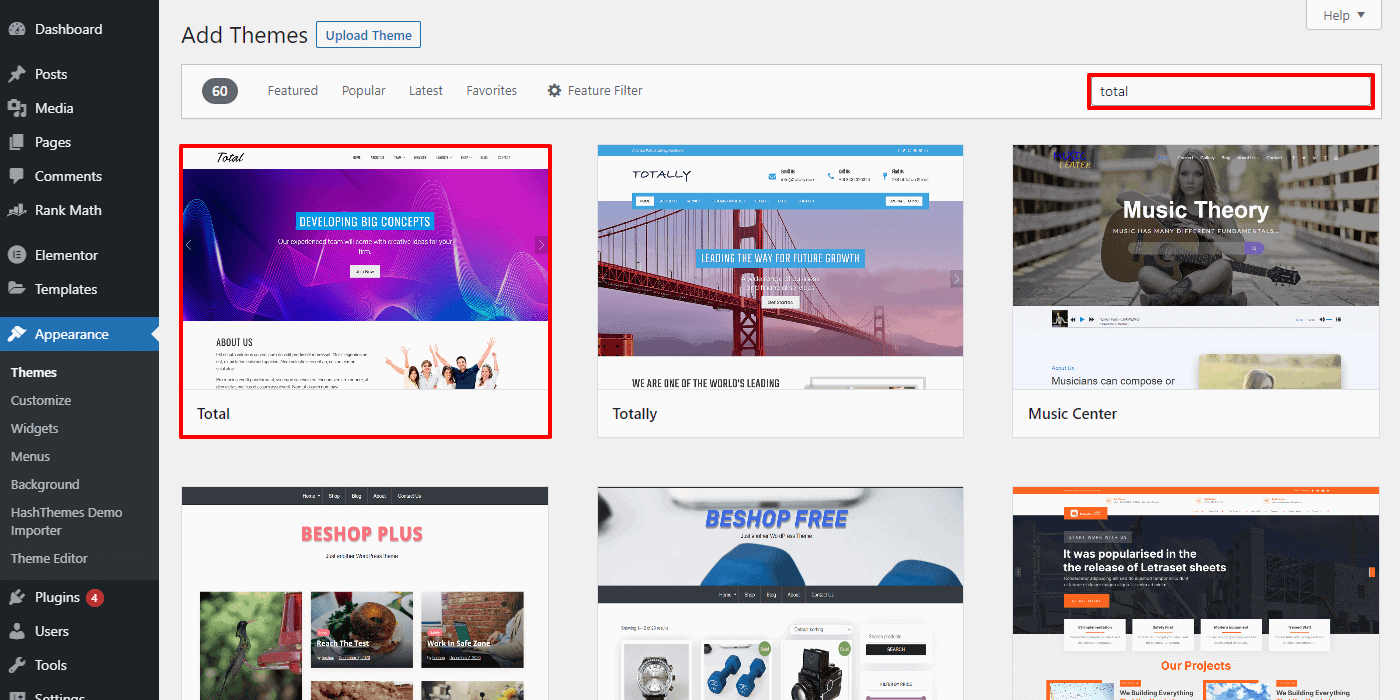Open the Beshop Plus theme thumbnail
Screen dimensions: 1400x700
click(365, 593)
